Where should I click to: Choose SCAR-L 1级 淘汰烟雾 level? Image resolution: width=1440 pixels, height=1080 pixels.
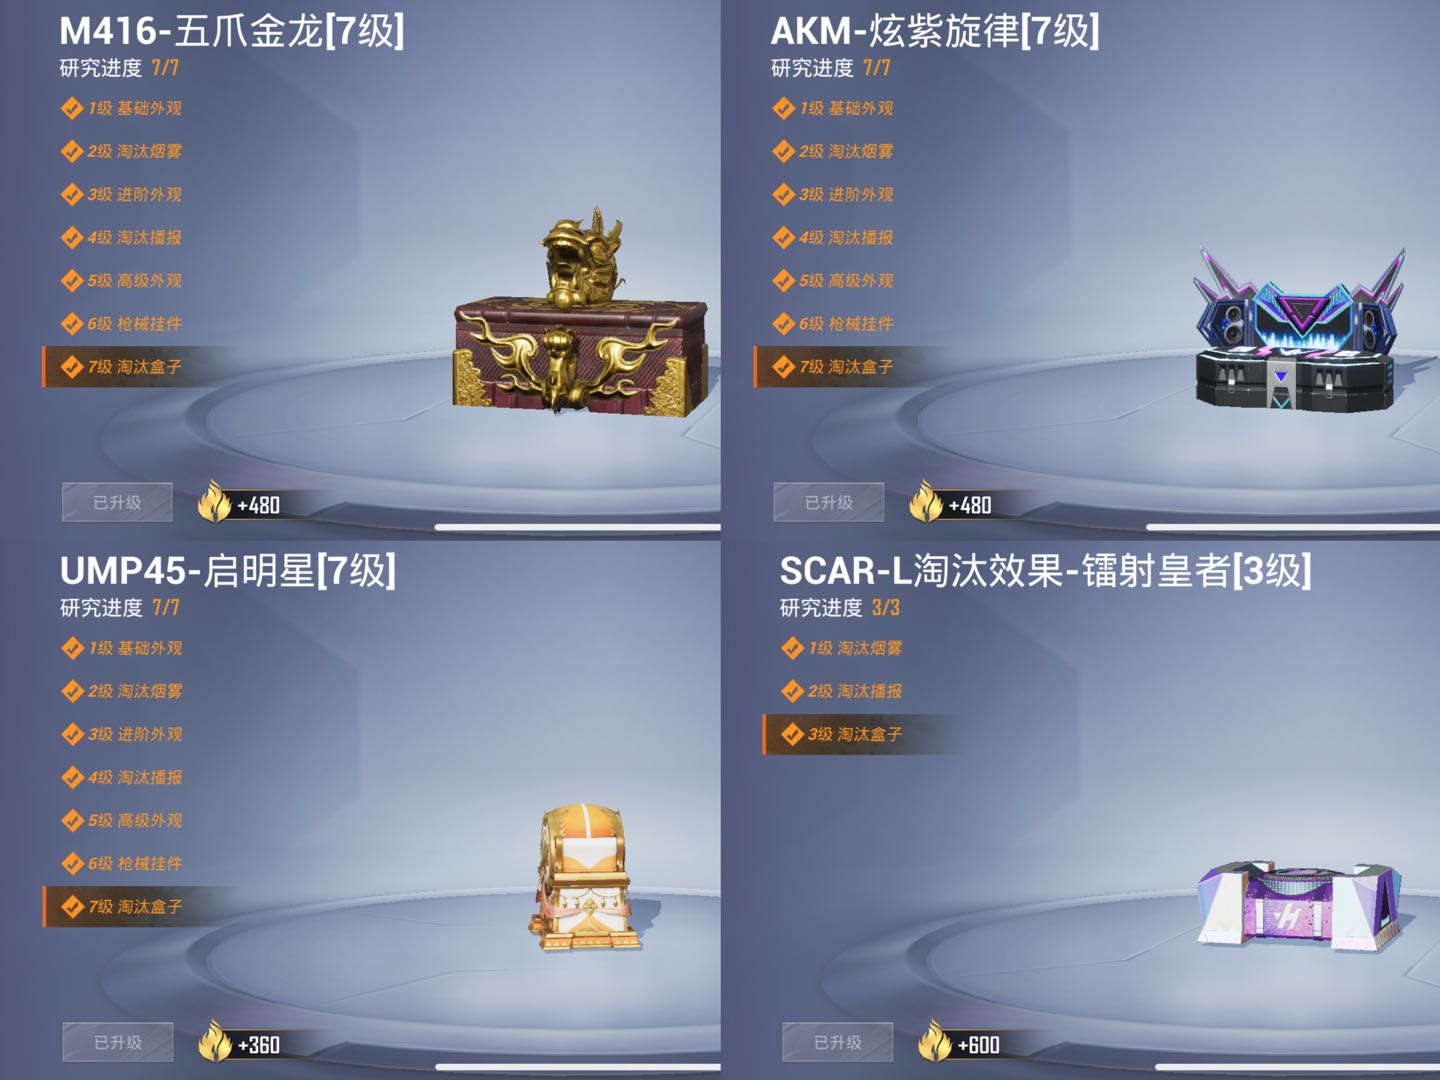(x=843, y=648)
